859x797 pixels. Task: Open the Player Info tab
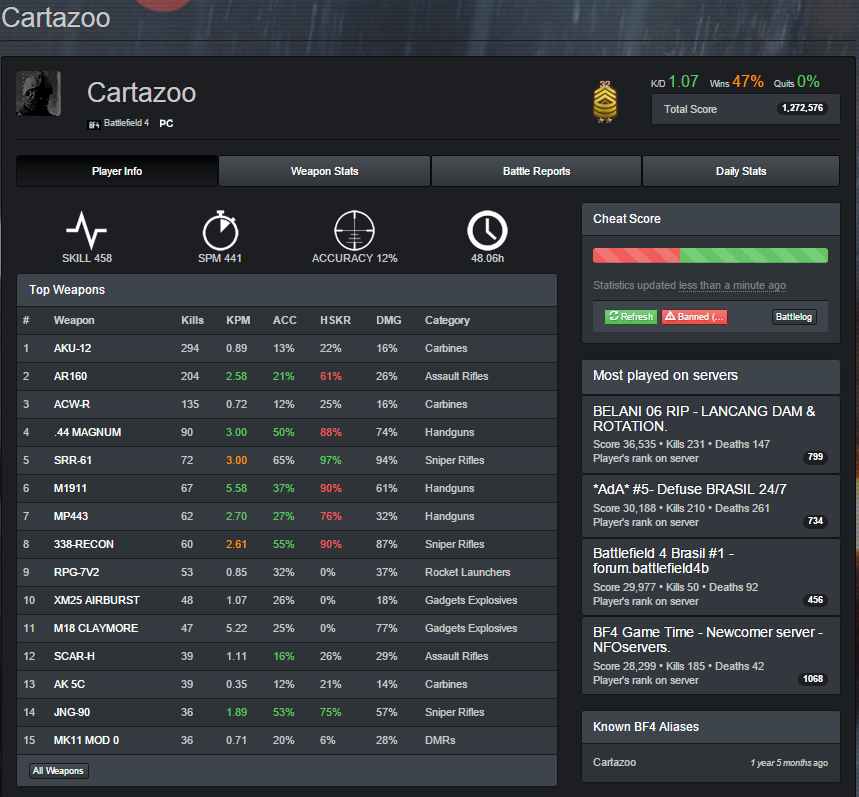click(117, 171)
